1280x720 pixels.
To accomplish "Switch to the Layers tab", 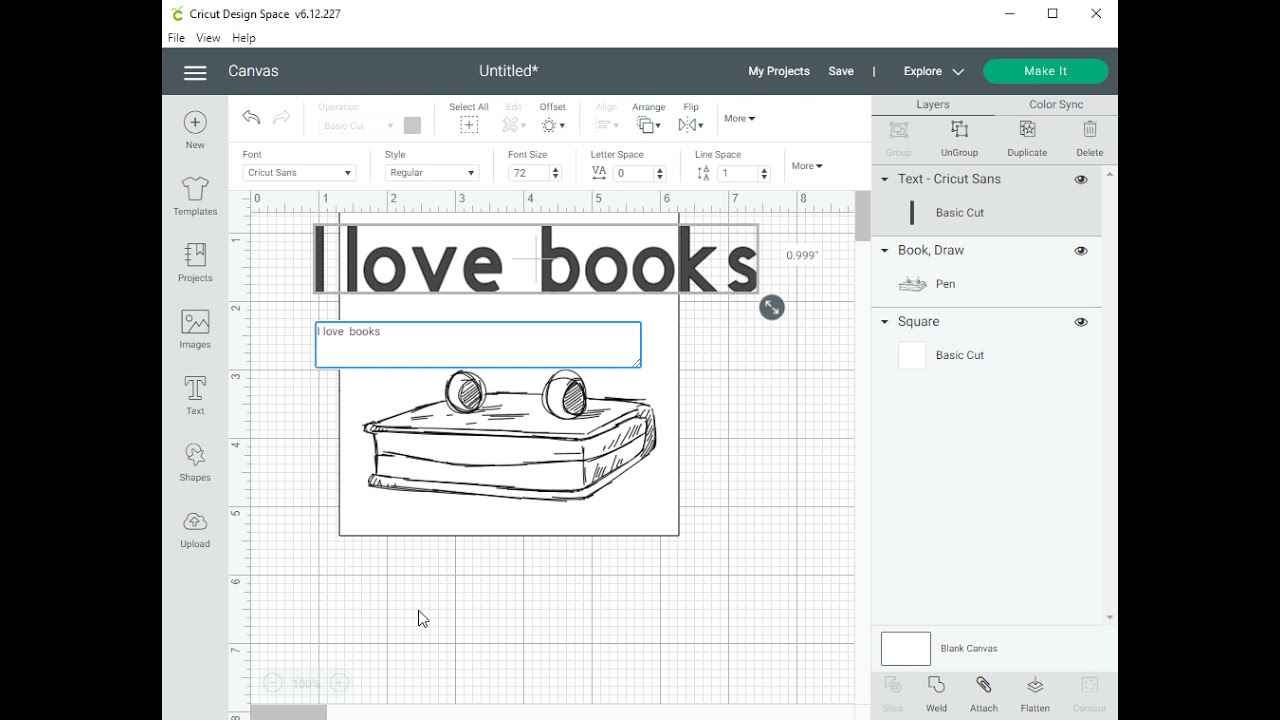I will [x=933, y=104].
